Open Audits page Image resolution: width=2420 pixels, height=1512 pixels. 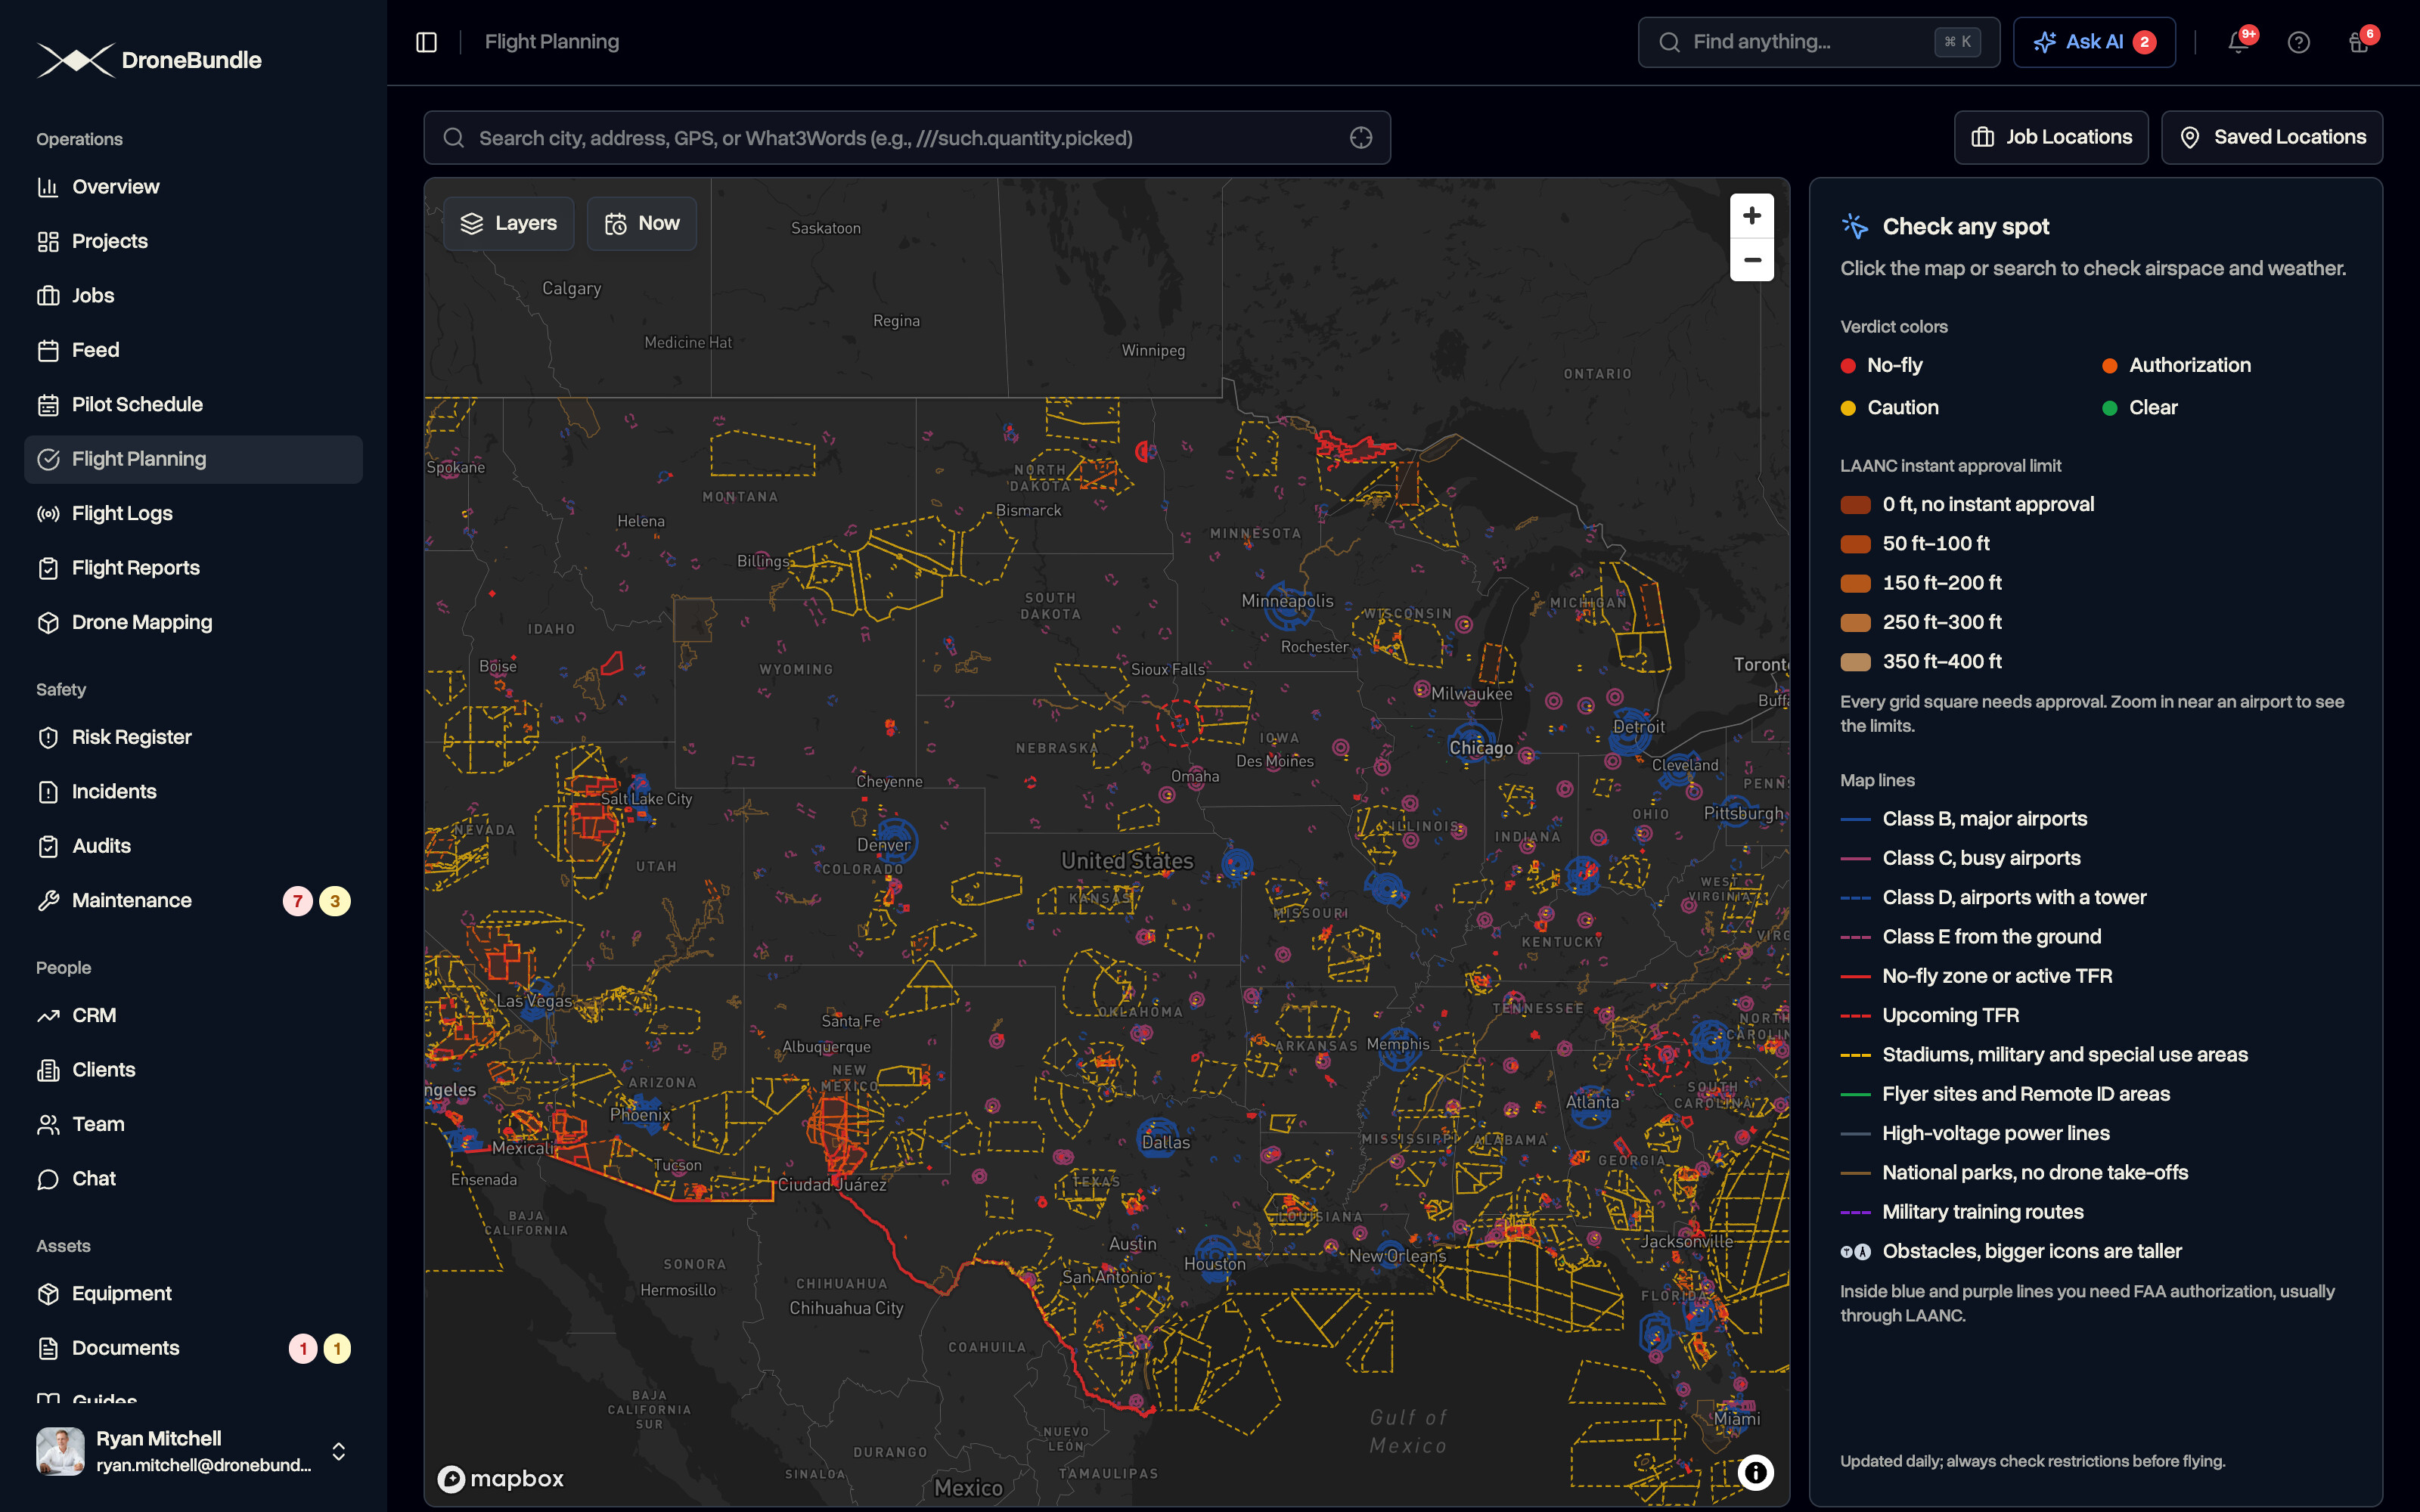[x=193, y=846]
